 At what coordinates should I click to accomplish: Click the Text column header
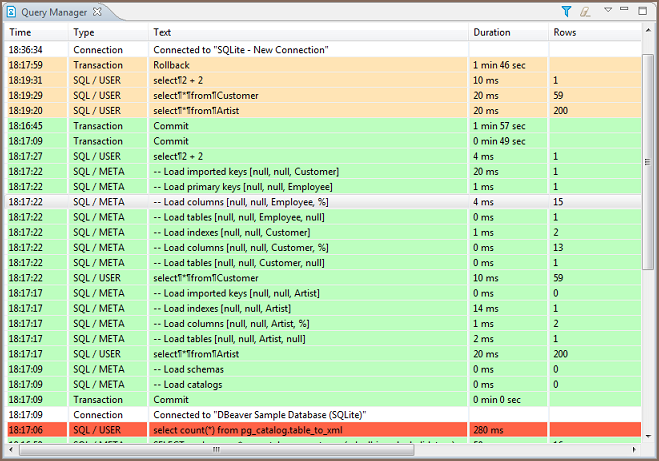pos(308,32)
